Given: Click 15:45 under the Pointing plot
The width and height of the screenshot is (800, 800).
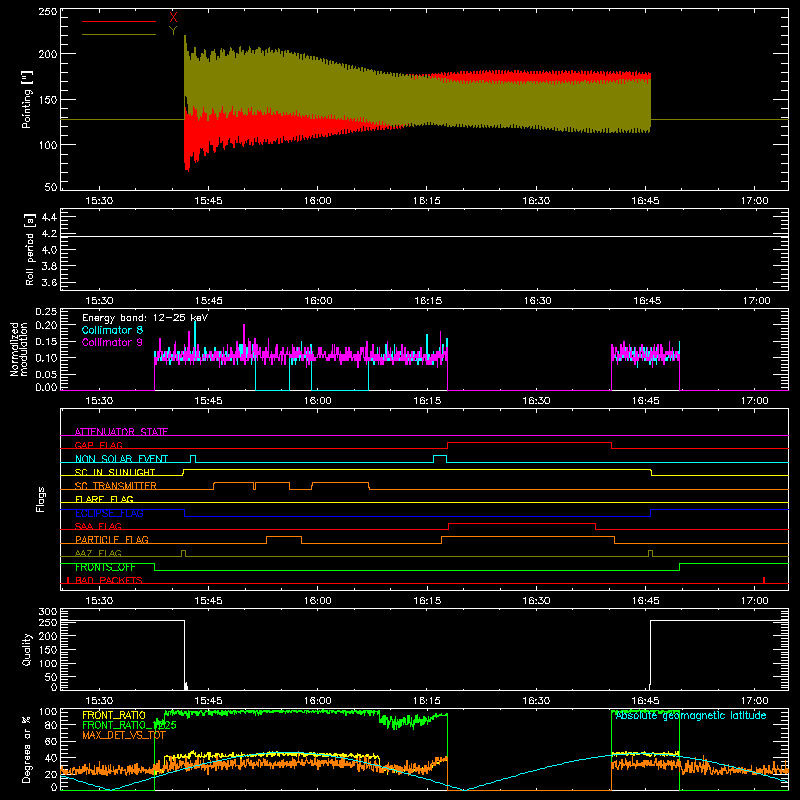Looking at the screenshot, I should coord(208,201).
